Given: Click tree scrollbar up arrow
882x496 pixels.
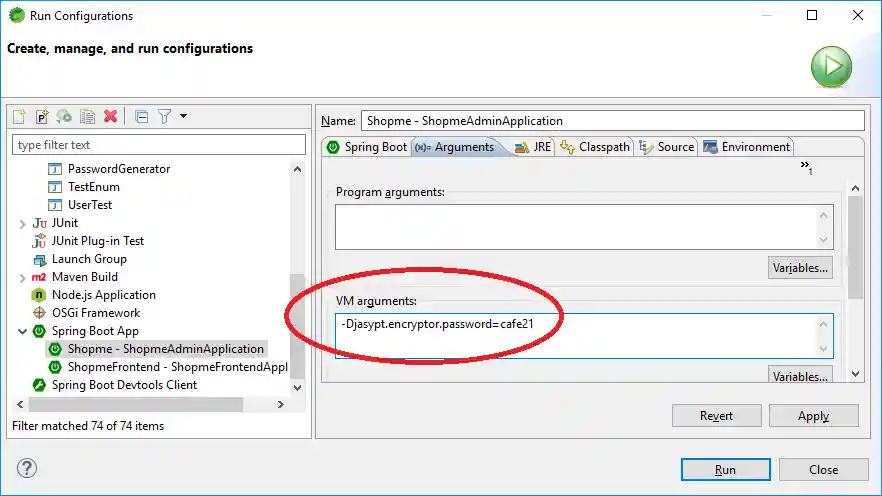Looking at the screenshot, I should coord(298,169).
